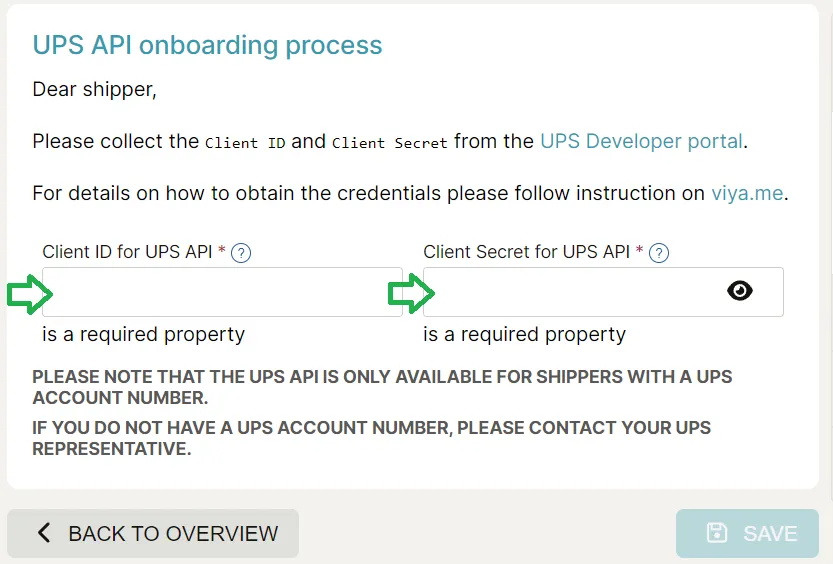This screenshot has width=833, height=564.
Task: Click the monospace "Client Secret" text in instructions
Action: (390, 143)
